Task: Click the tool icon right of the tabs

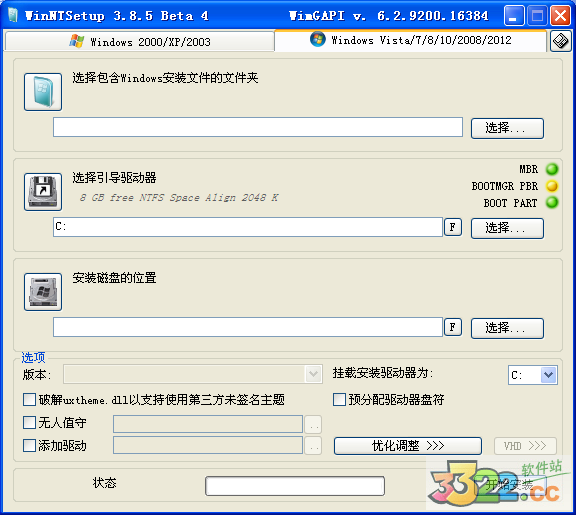Action: 561,41
